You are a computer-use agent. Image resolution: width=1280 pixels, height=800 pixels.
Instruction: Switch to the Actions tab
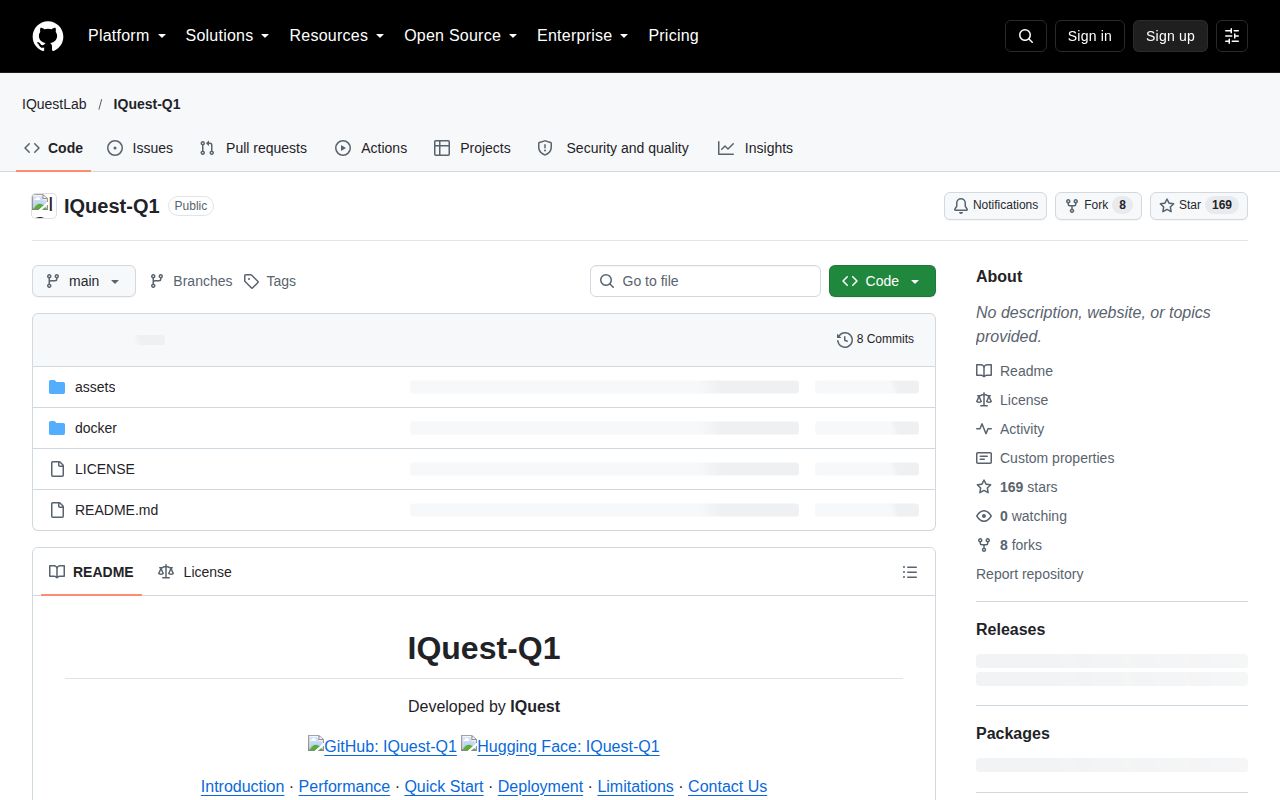tap(371, 148)
